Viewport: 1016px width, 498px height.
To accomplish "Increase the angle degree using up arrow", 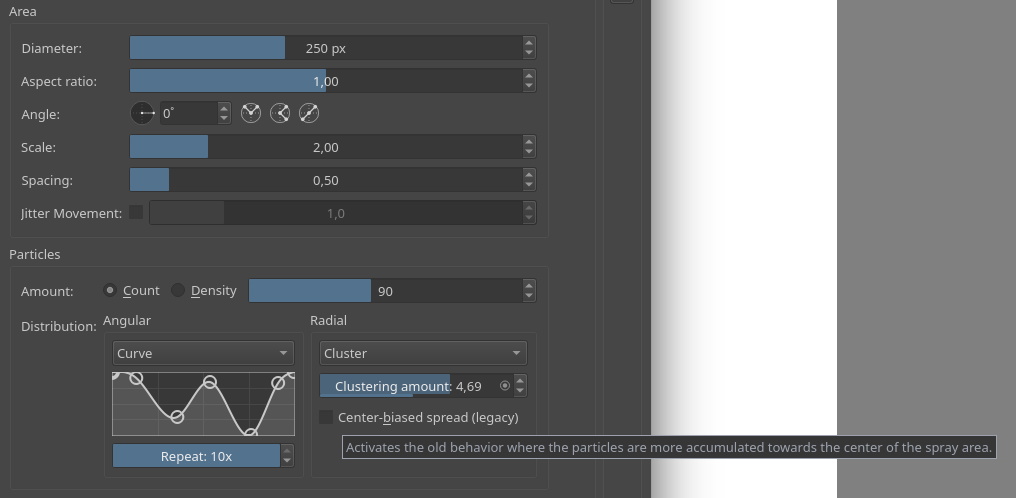I will [x=224, y=108].
